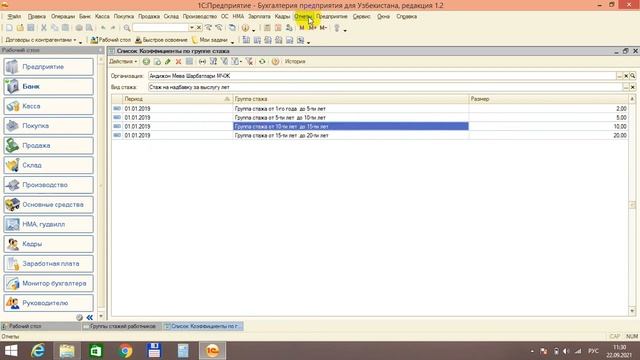Open list help with orange question icon
Viewport: 640px width, 360px height.
point(276,62)
